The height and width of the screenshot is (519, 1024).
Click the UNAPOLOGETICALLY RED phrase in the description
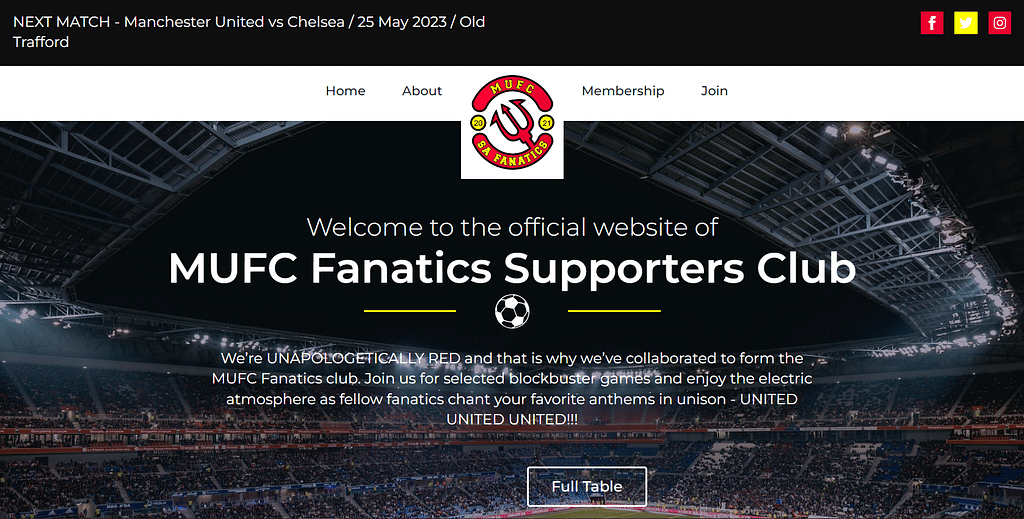pos(364,358)
